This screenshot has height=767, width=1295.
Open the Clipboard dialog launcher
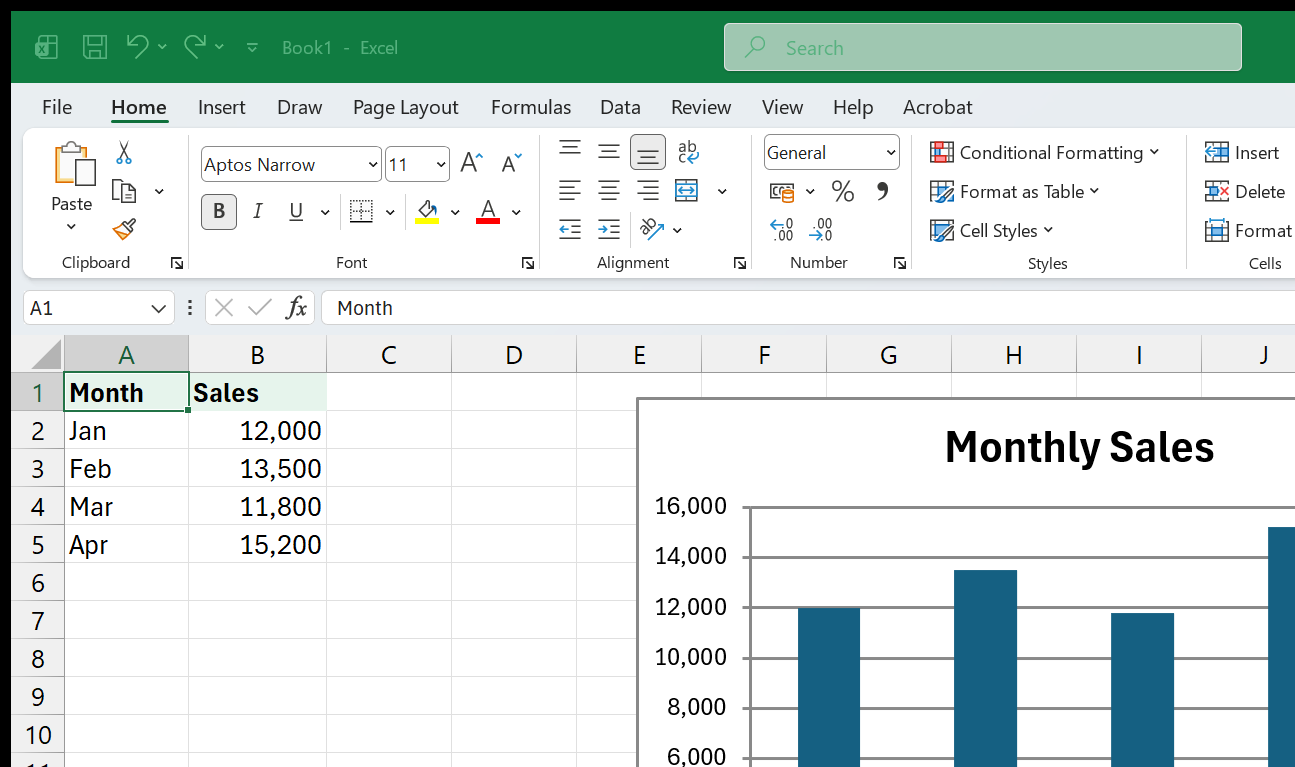(x=177, y=263)
